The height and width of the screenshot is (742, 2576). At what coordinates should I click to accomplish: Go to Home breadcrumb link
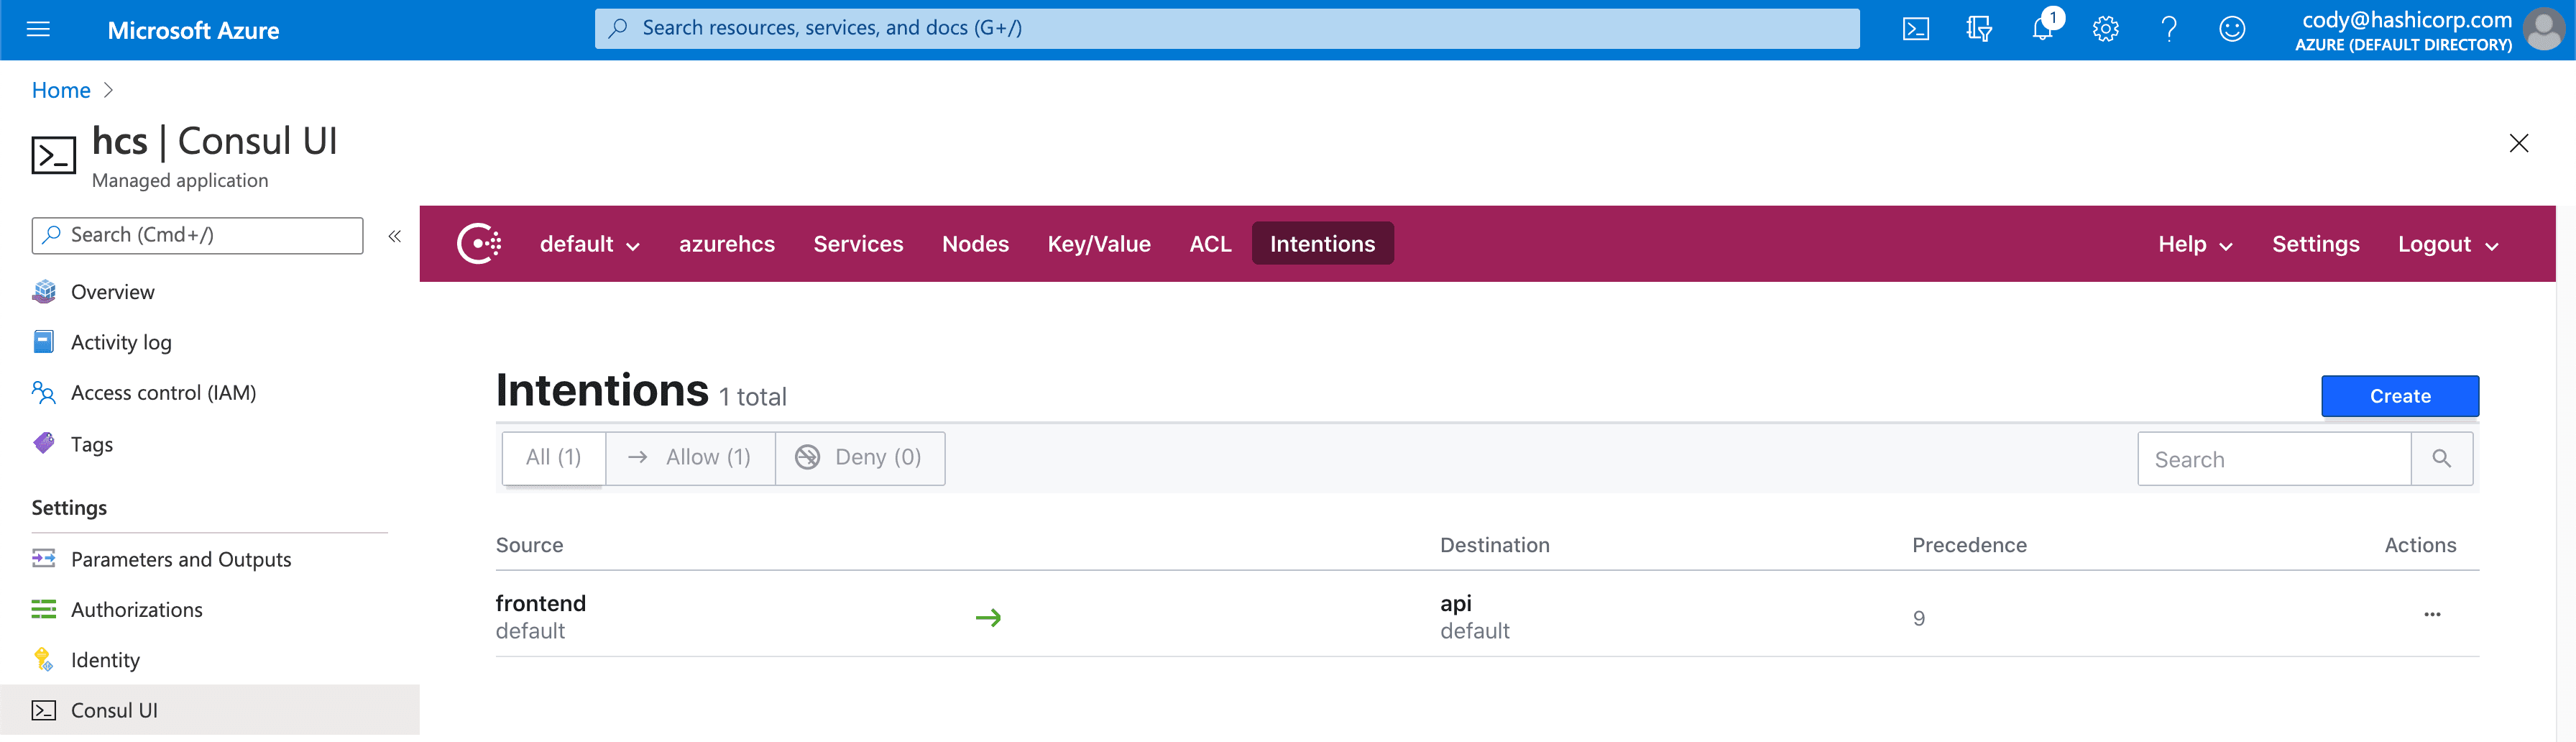pyautogui.click(x=61, y=91)
